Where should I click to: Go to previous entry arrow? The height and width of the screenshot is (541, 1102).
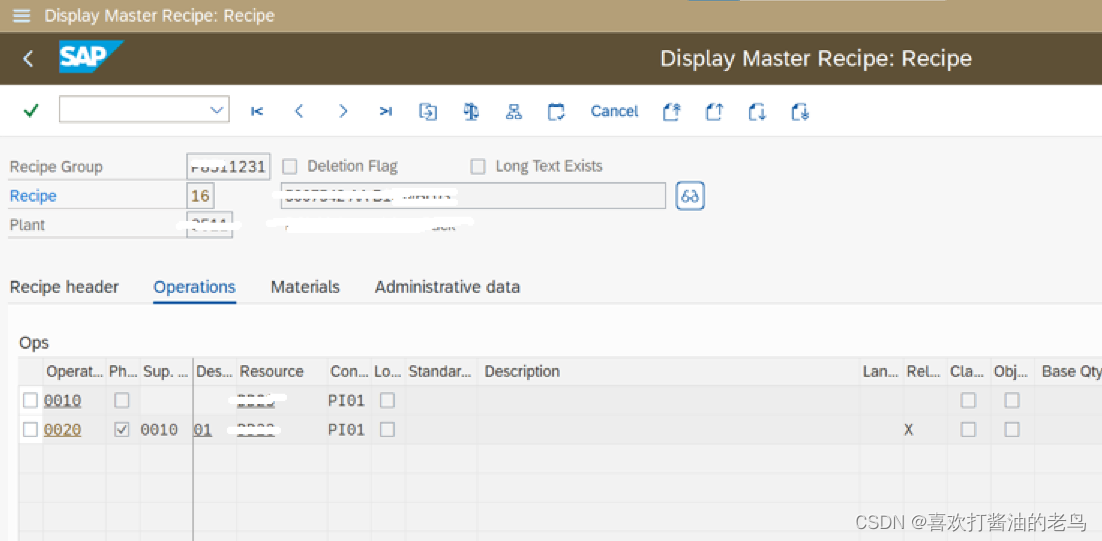[299, 111]
